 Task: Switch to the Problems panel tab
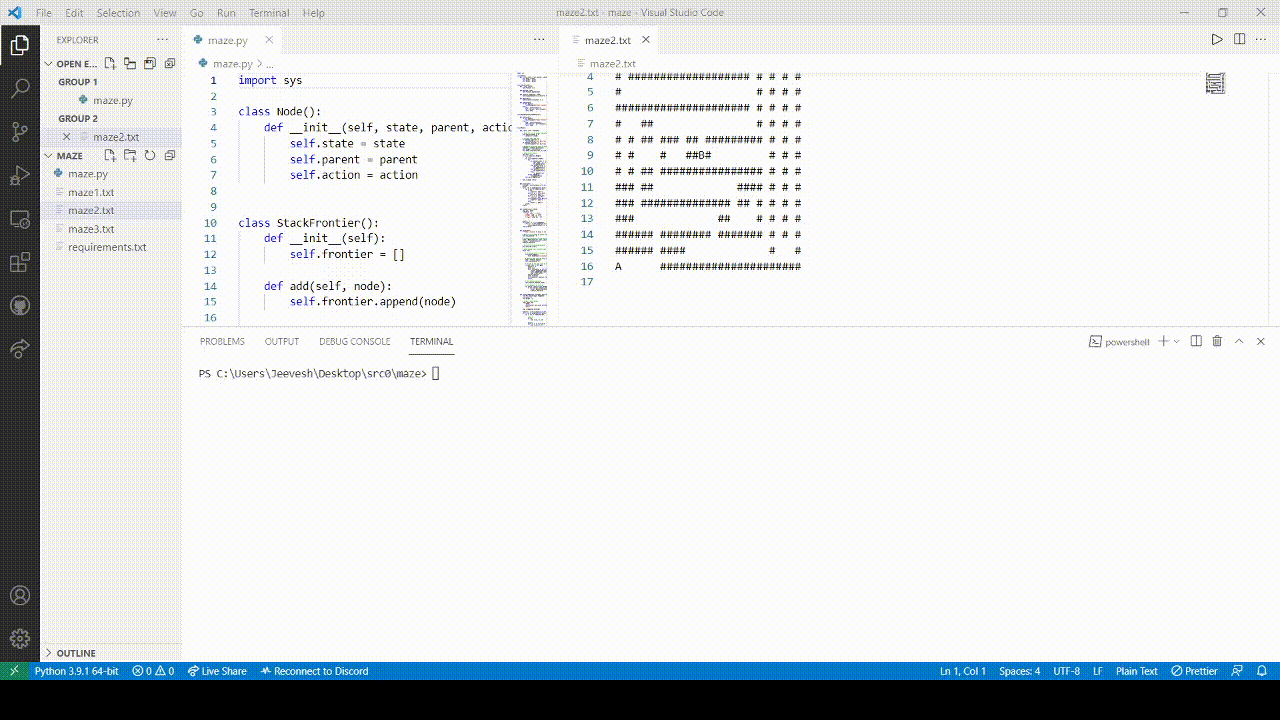click(x=222, y=341)
